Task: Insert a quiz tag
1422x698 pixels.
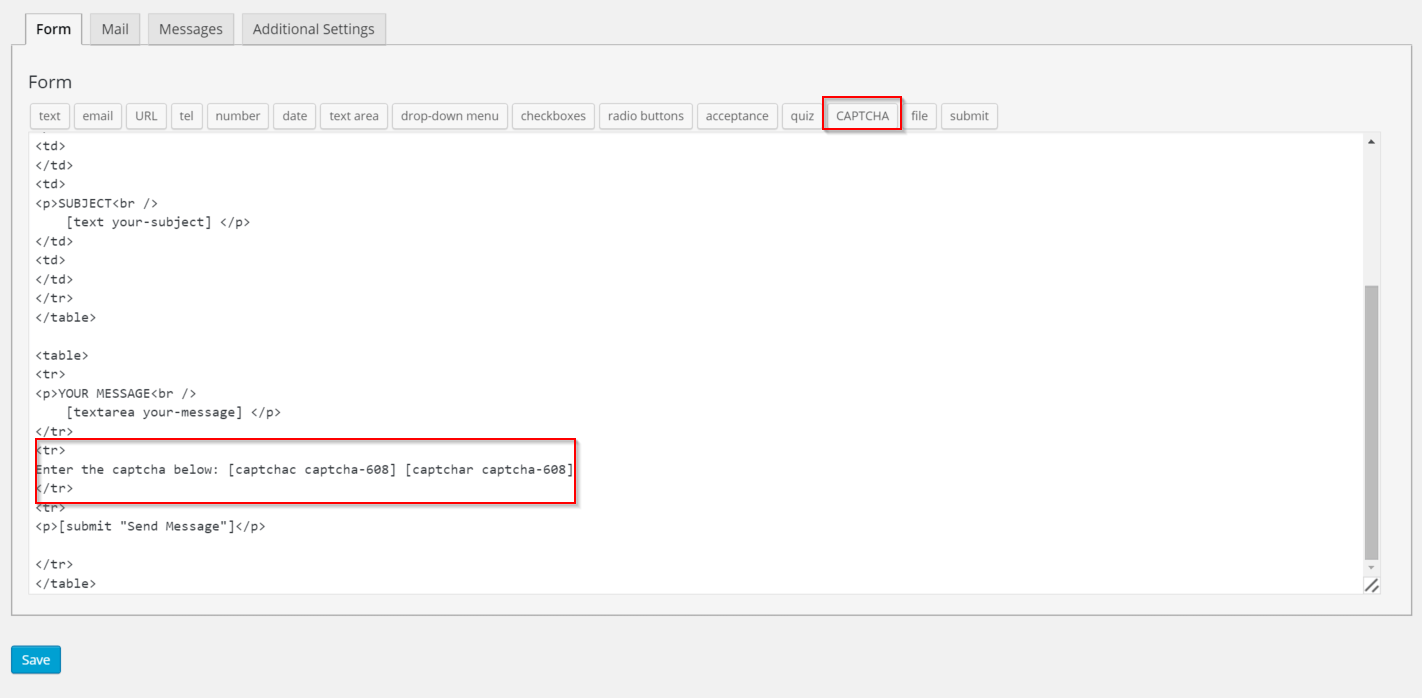Action: (801, 115)
